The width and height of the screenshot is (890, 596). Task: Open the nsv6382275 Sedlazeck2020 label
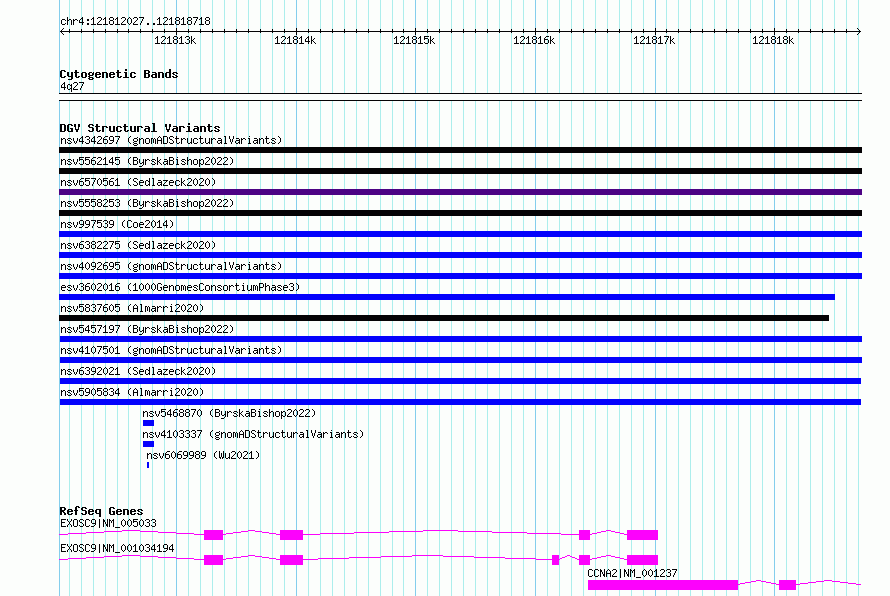pos(138,245)
